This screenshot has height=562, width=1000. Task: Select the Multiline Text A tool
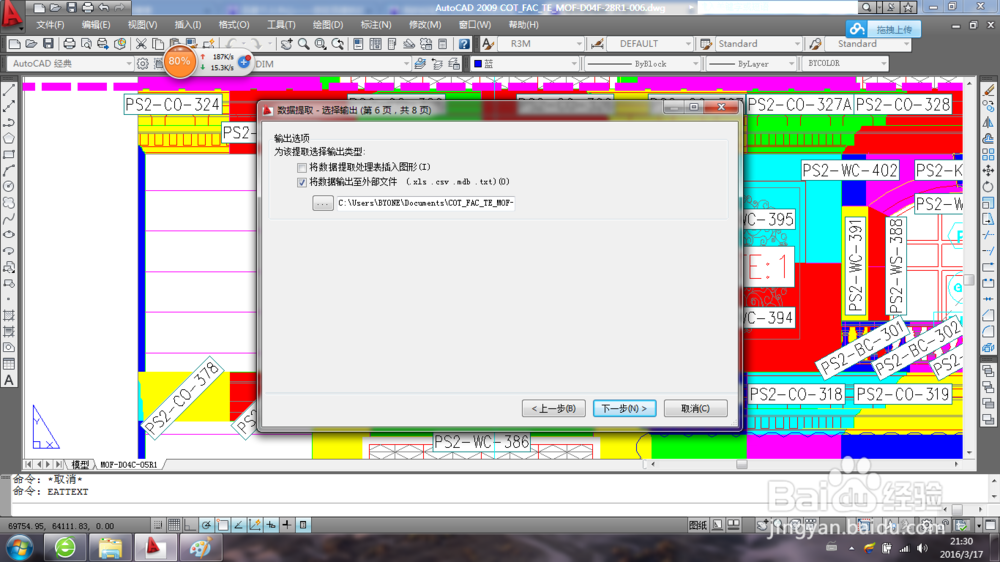click(x=9, y=380)
